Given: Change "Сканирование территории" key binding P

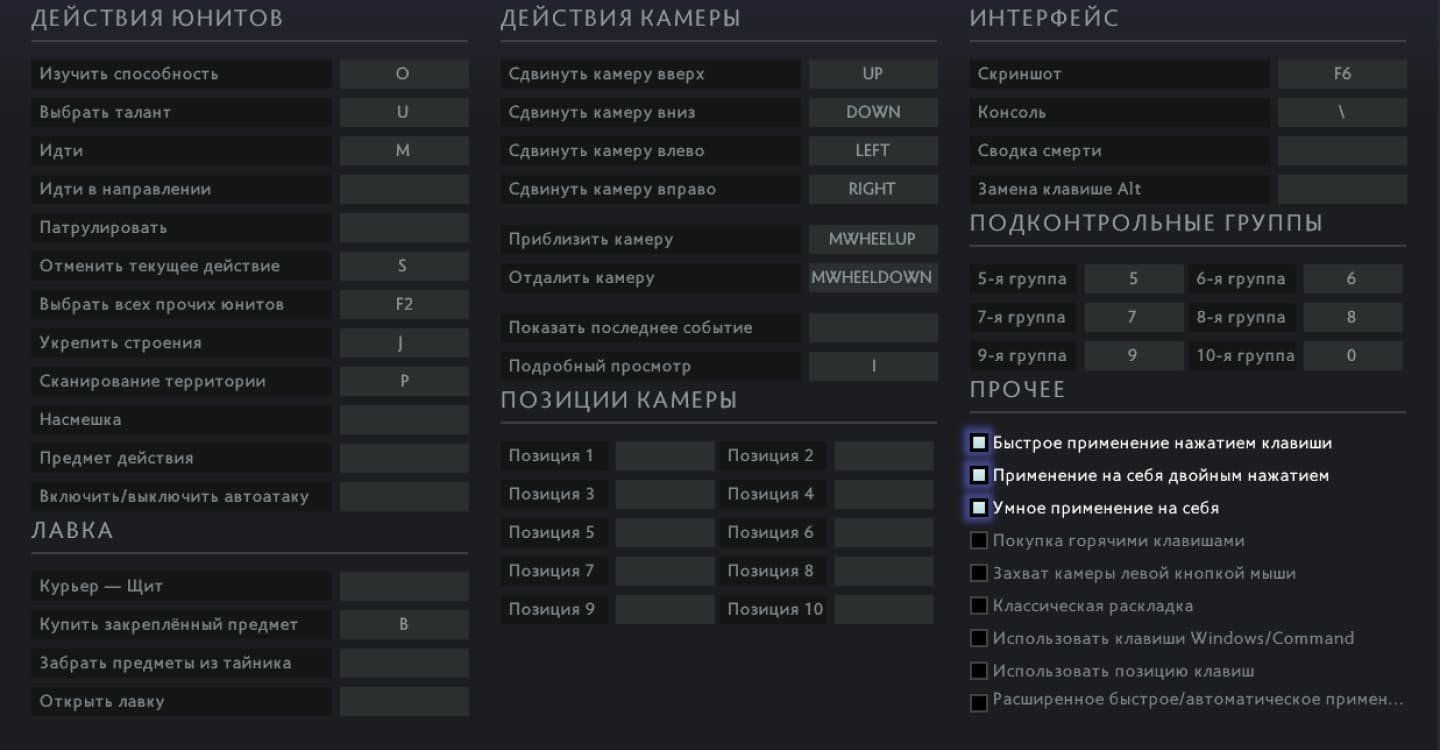Looking at the screenshot, I should point(404,381).
